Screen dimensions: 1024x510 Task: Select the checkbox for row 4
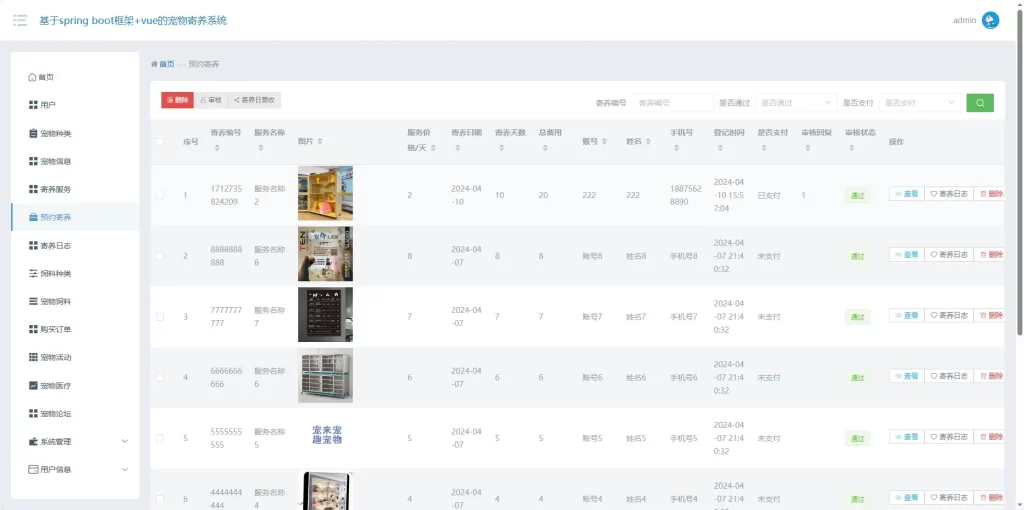(x=160, y=377)
